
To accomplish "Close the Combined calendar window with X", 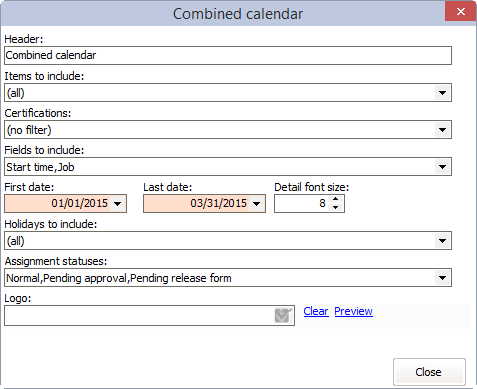I will click(x=461, y=12).
